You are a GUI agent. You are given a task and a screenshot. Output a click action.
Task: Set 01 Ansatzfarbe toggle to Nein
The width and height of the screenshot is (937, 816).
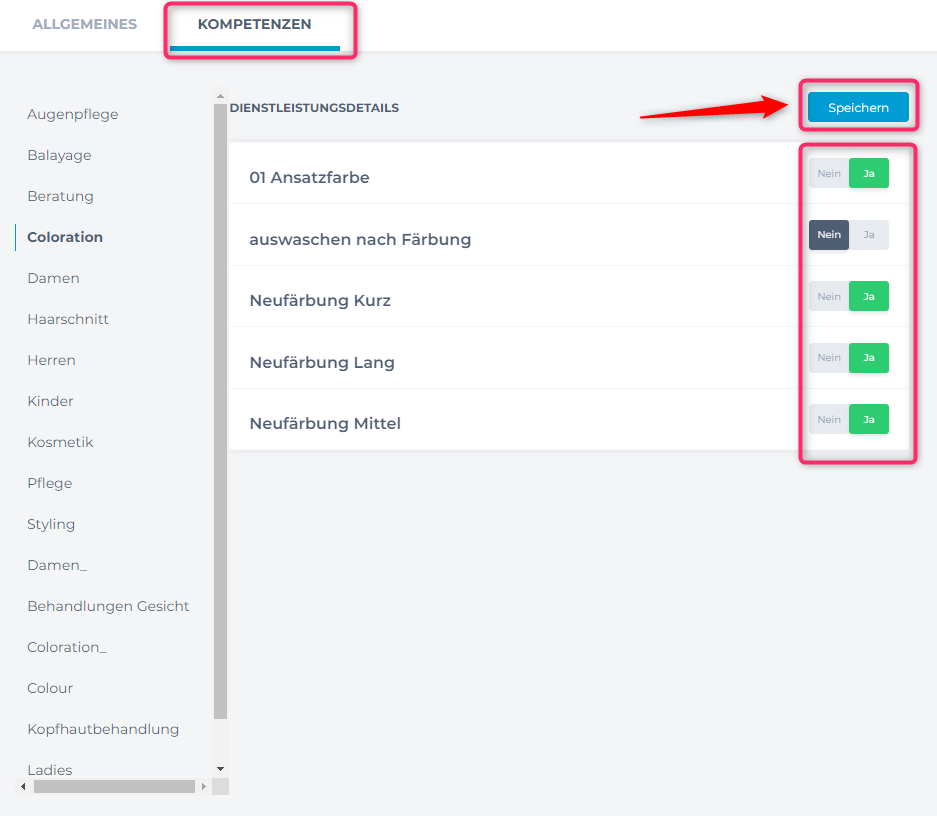pyautogui.click(x=829, y=174)
